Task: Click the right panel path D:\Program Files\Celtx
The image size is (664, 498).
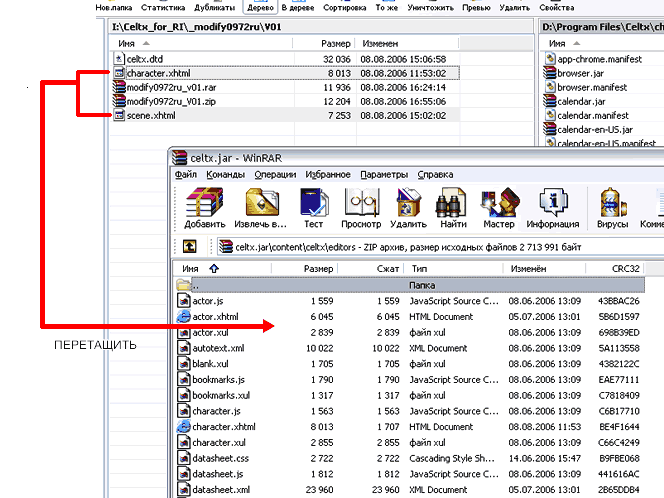Action: click(602, 27)
